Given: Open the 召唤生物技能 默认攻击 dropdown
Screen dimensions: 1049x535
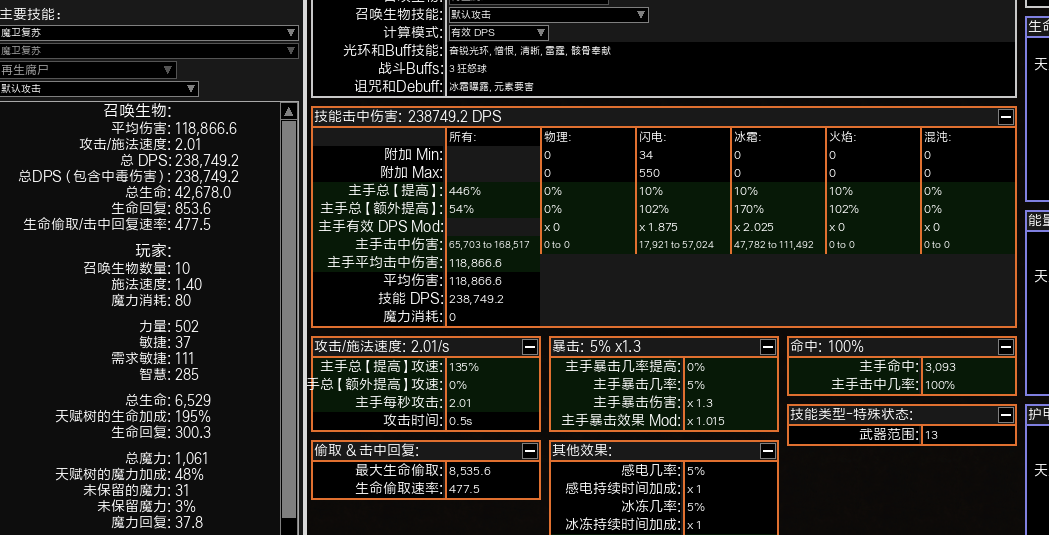Looking at the screenshot, I should (x=547, y=14).
